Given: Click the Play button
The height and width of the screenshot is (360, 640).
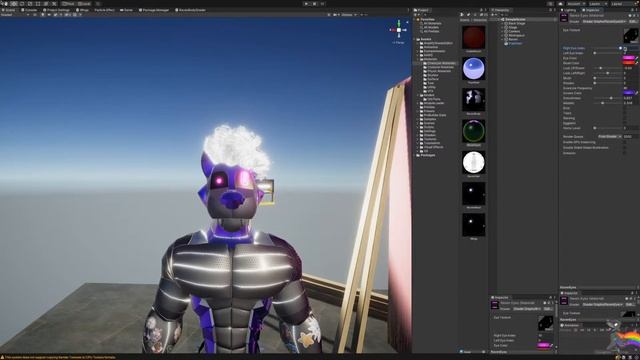Looking at the screenshot, I should [307, 4].
